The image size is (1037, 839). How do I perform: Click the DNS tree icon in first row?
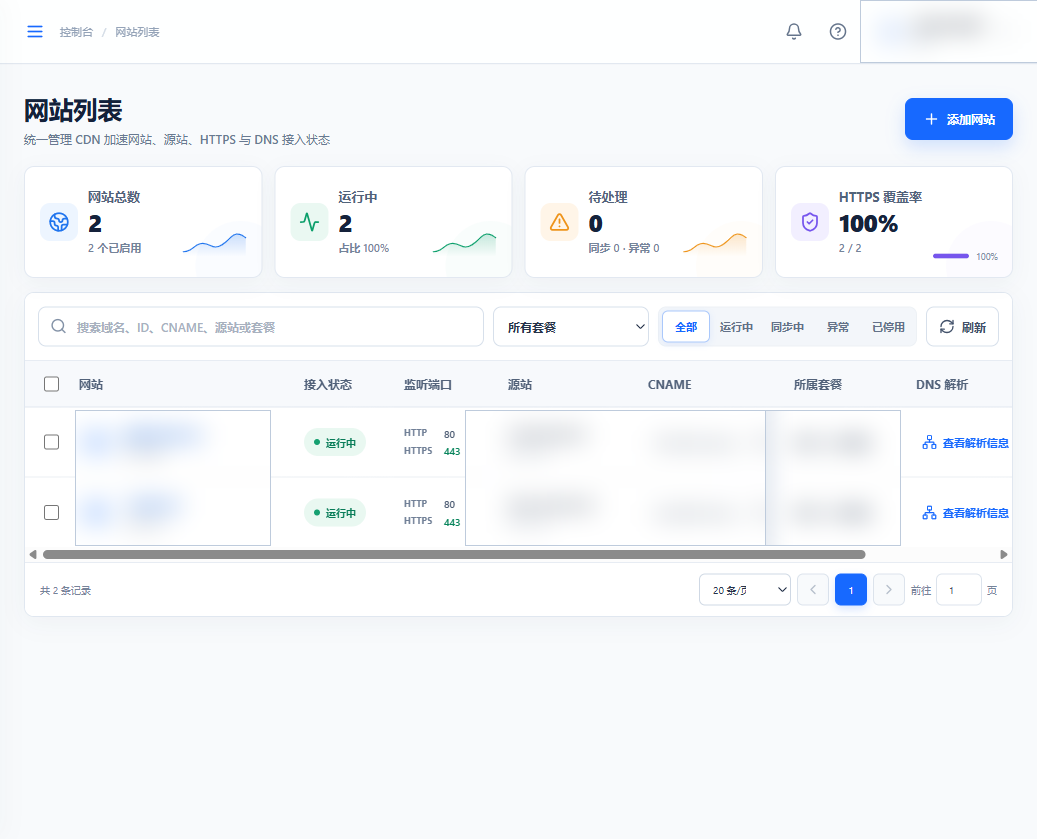click(x=929, y=442)
